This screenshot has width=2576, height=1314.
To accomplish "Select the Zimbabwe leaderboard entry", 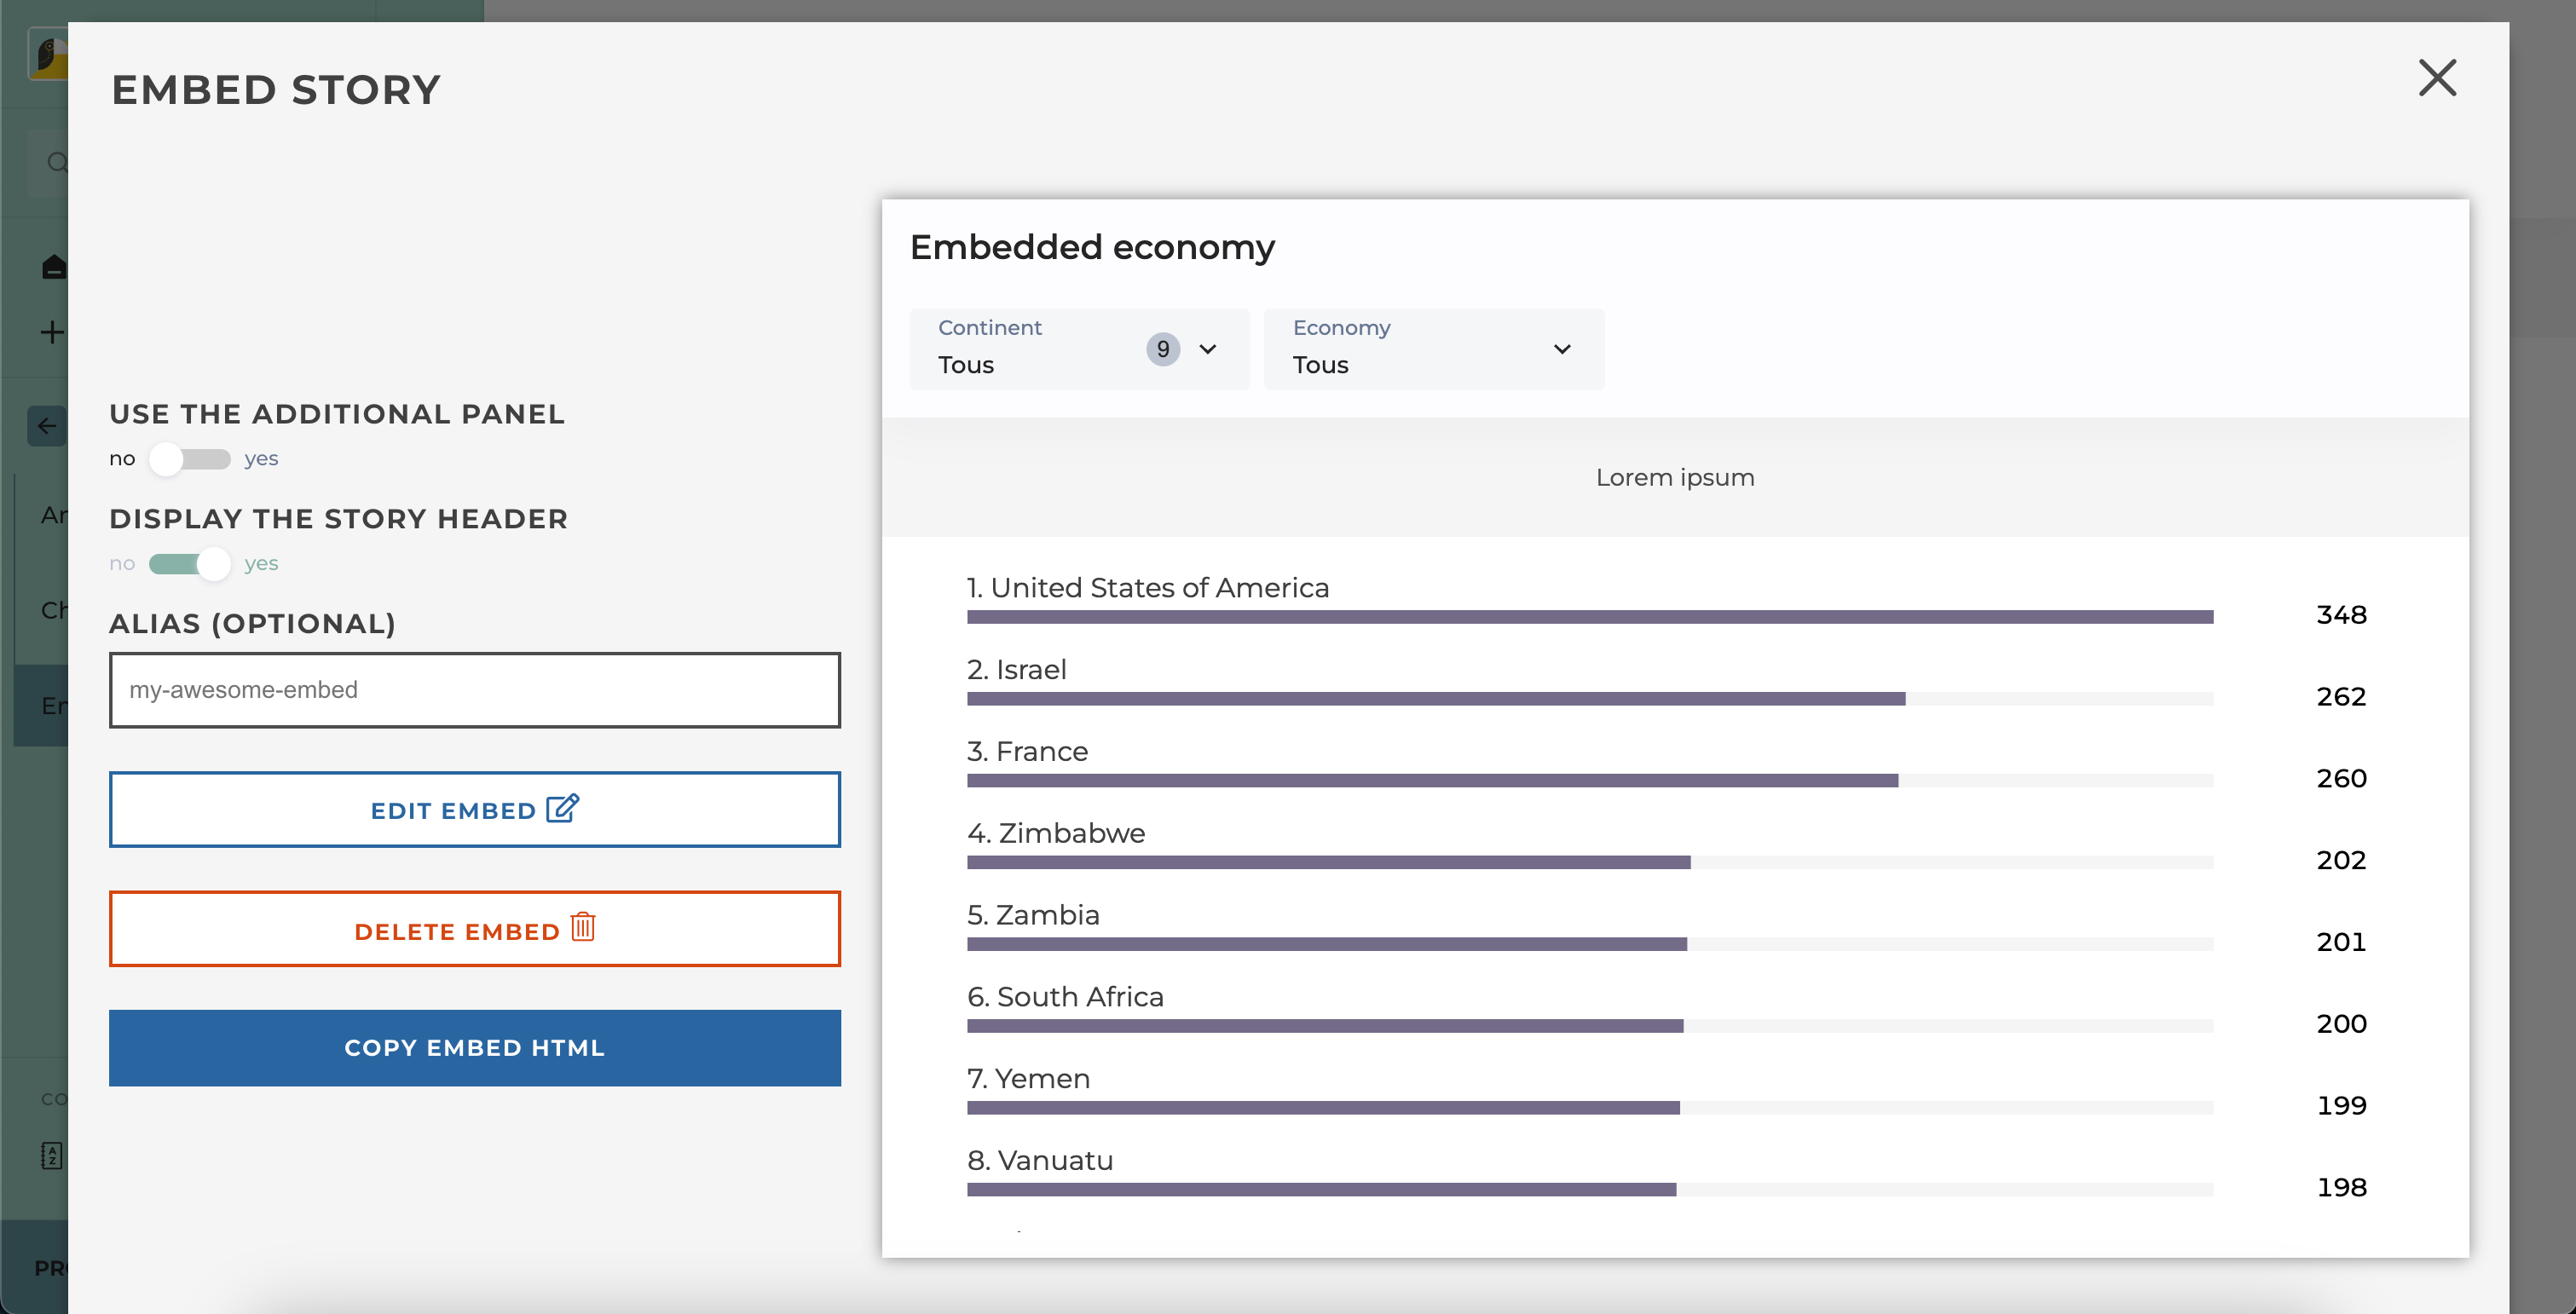I will (1055, 833).
